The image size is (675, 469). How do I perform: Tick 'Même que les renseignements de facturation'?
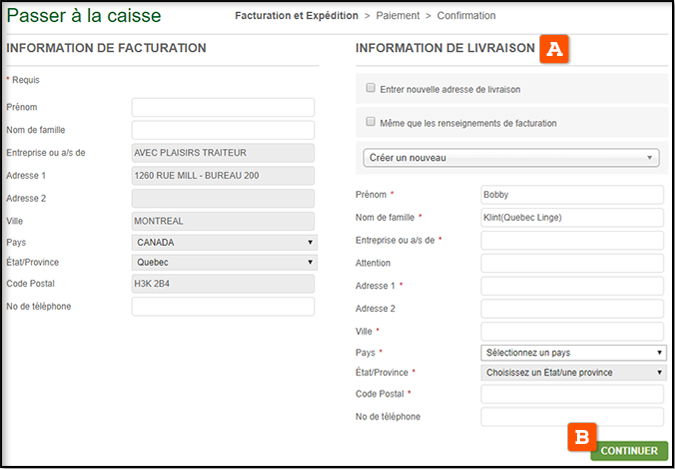371,123
